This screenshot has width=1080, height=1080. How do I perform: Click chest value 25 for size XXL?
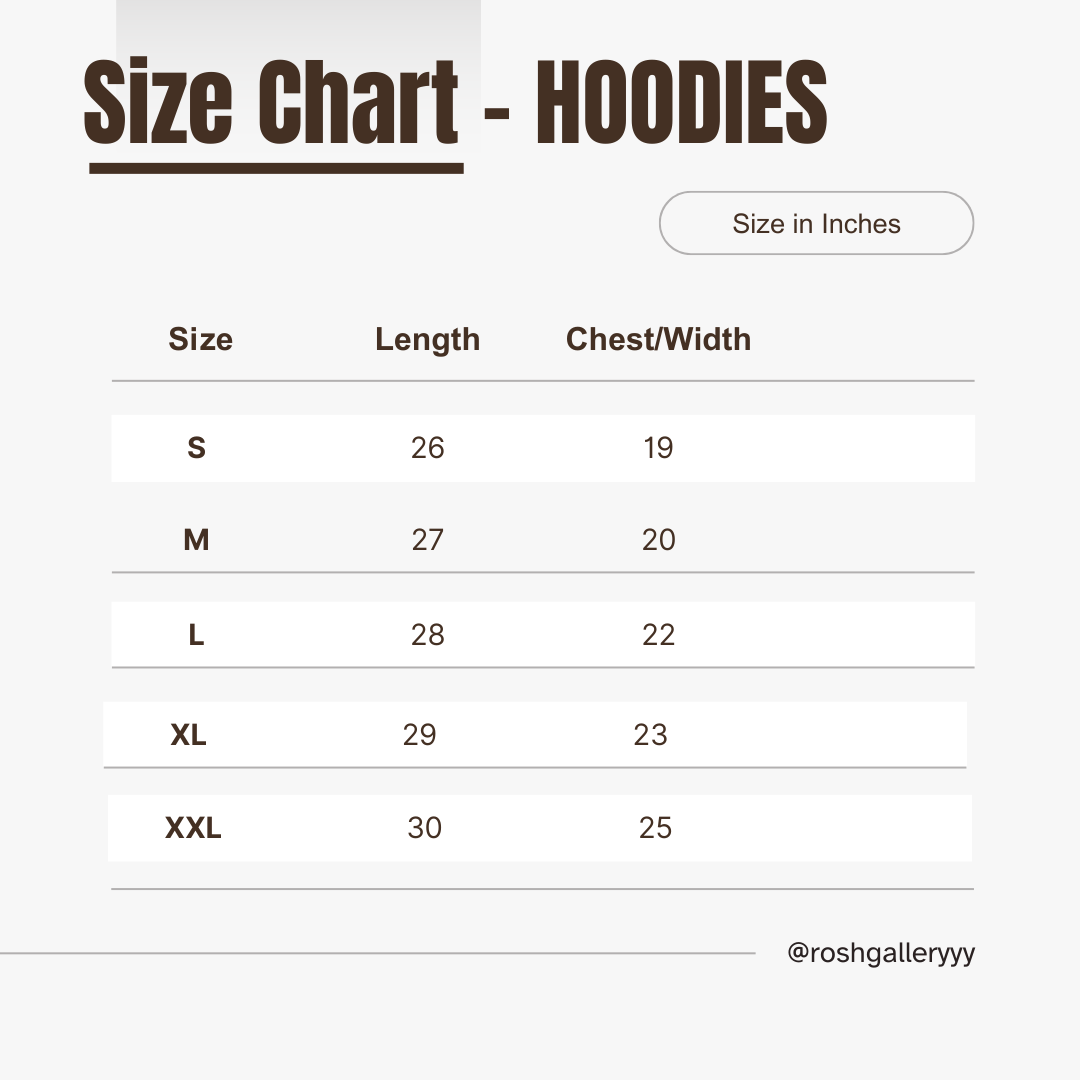[655, 828]
